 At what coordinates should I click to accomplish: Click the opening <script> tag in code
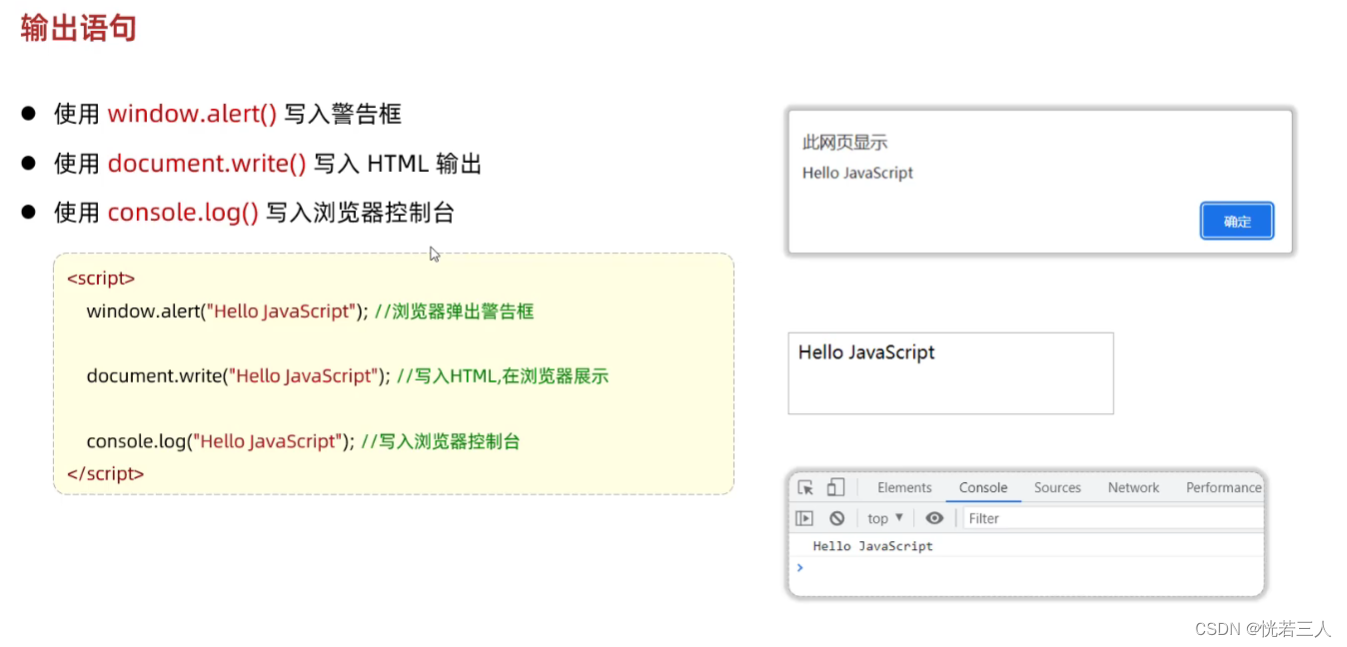tap(101, 279)
